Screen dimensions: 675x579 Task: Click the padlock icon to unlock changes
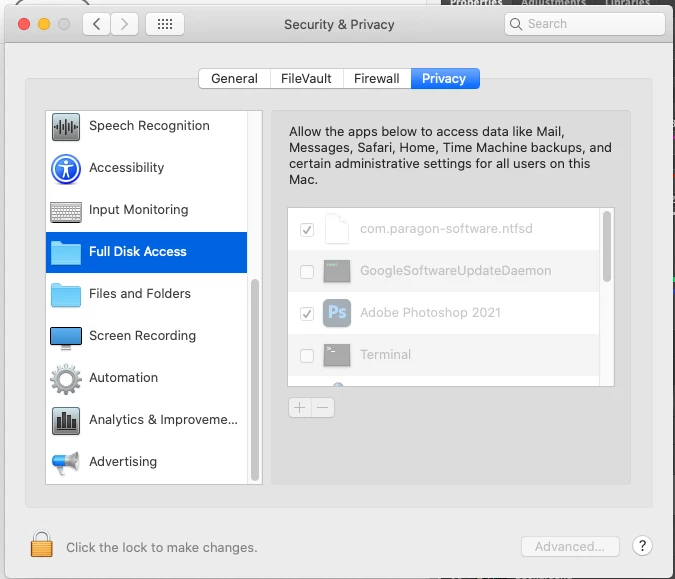42,544
